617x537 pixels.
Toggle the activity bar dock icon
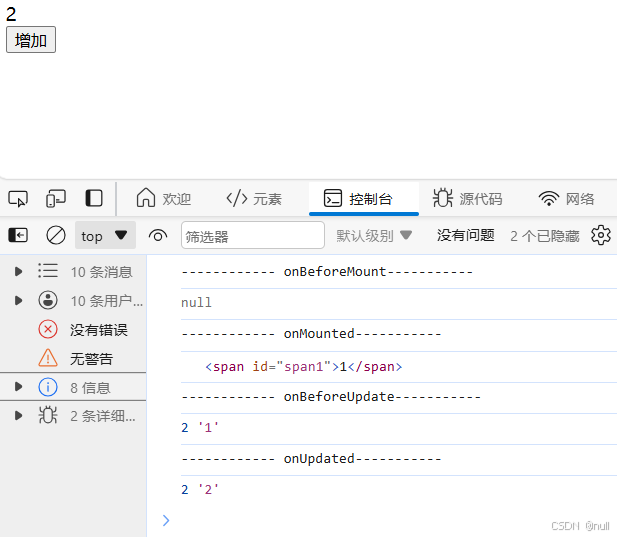[94, 198]
